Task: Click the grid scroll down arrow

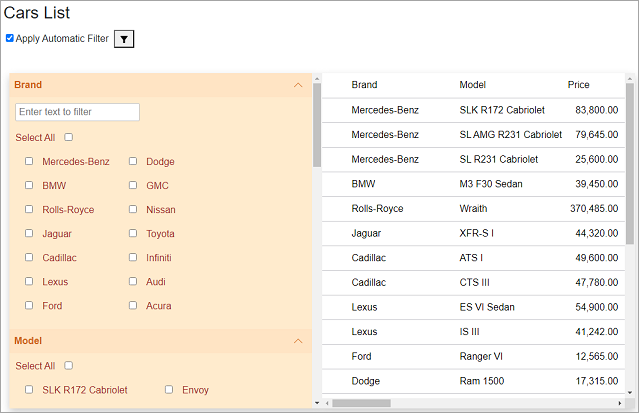Action: (630, 393)
